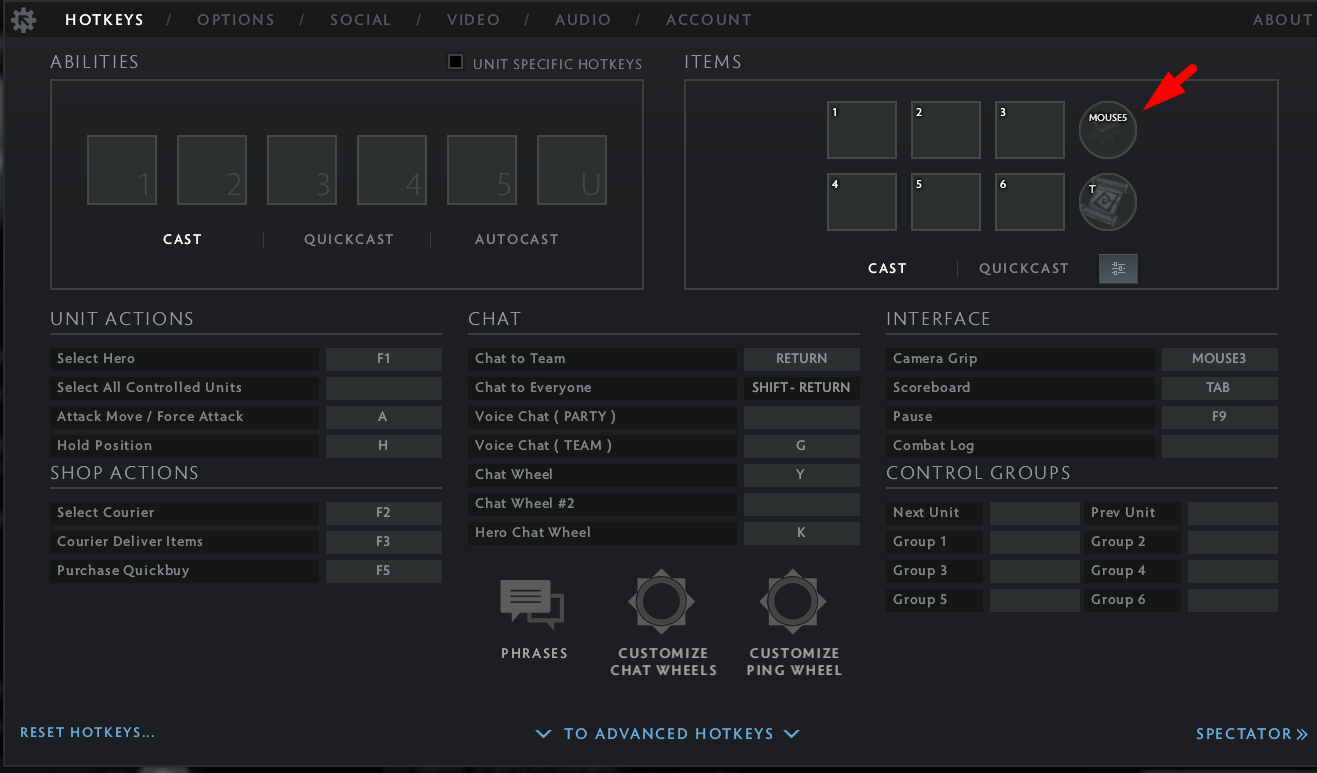Select Quickcast mode under Abilities
Screen dimensions: 1317x773
pos(349,239)
